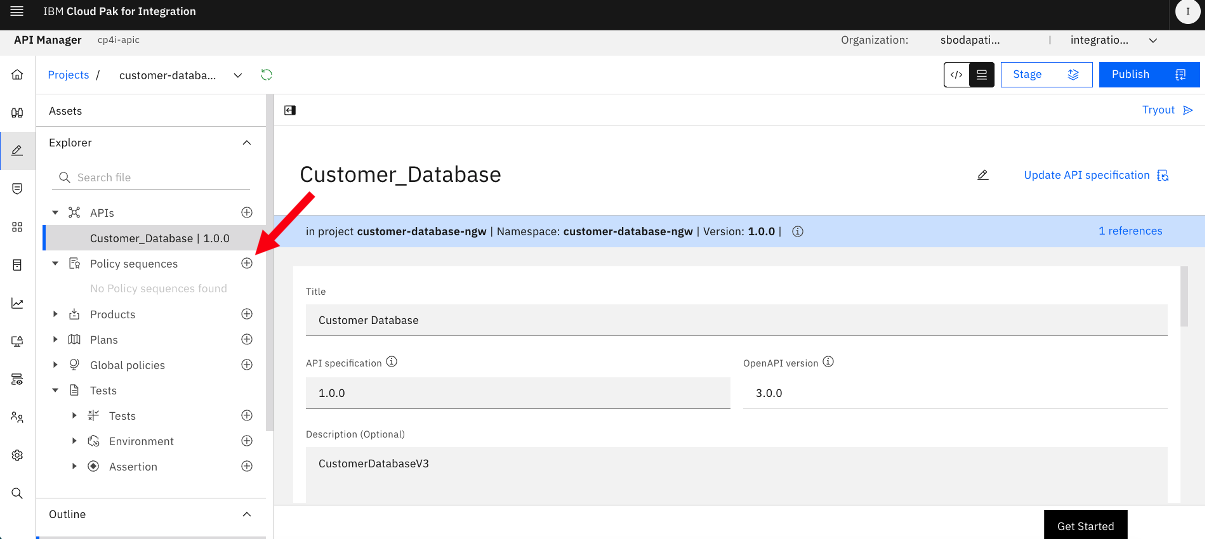Click the pencil edit icon beside title
The height and width of the screenshot is (542, 1205).
tap(983, 175)
